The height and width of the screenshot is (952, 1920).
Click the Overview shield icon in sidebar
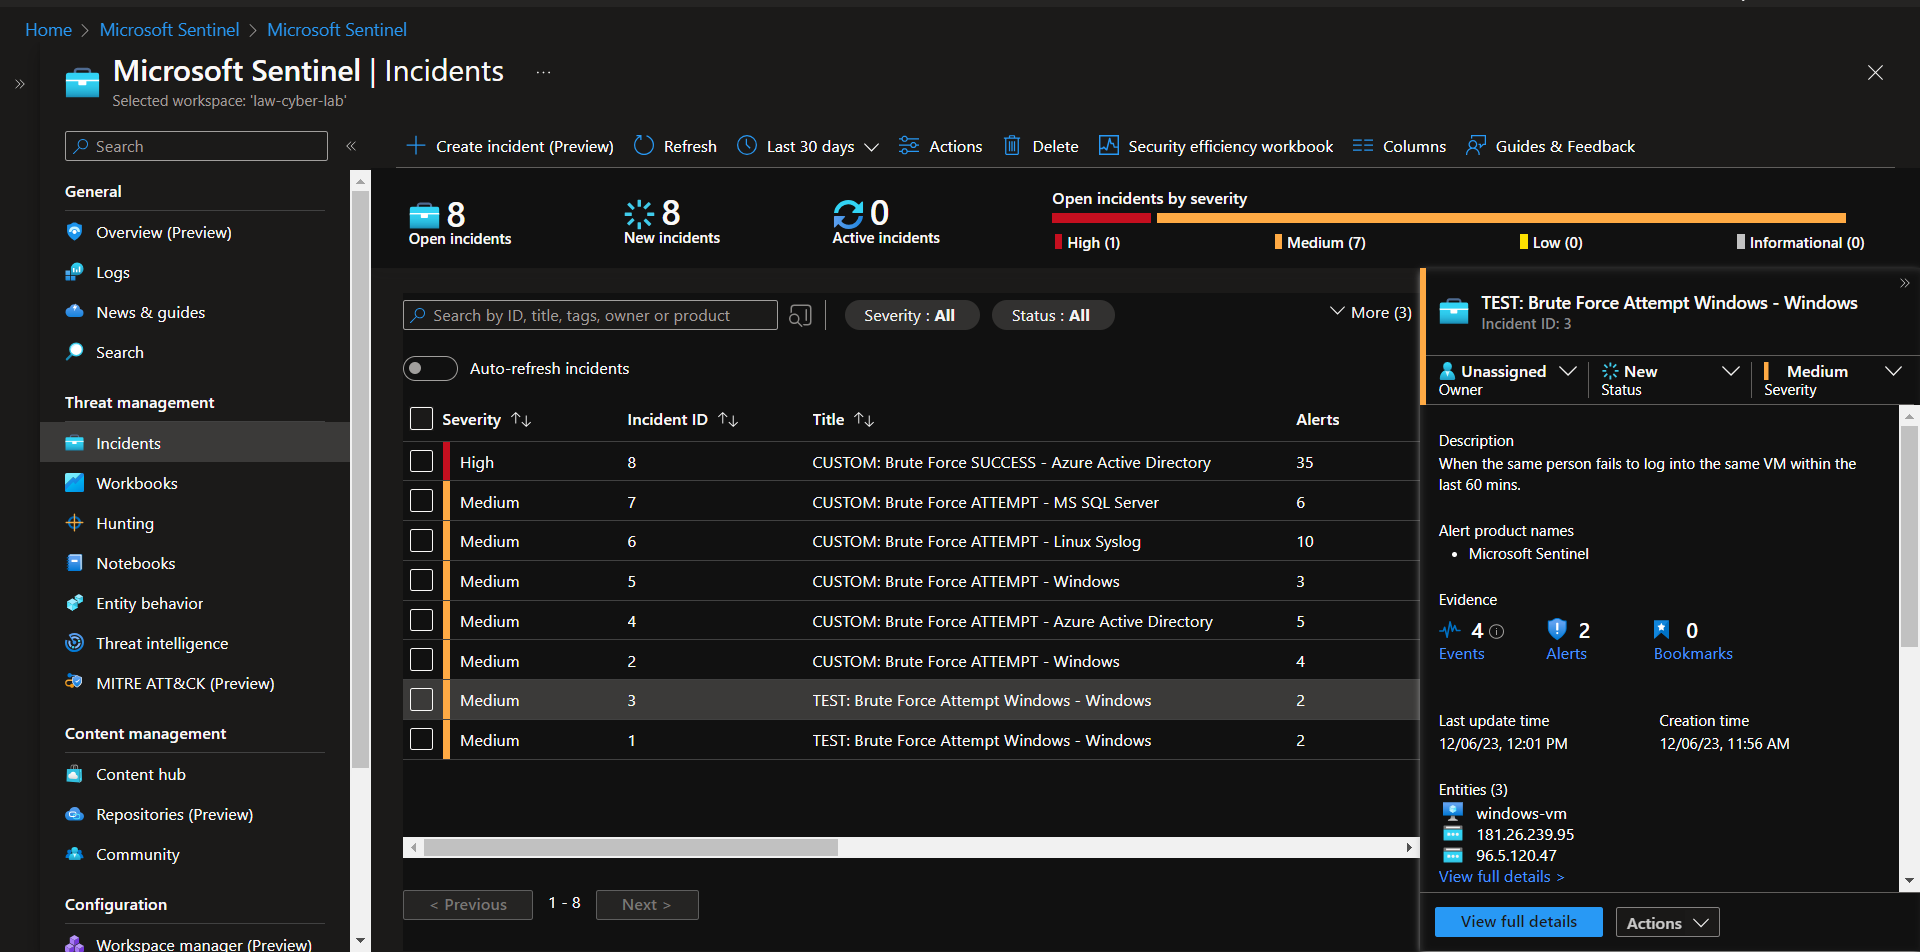74,232
